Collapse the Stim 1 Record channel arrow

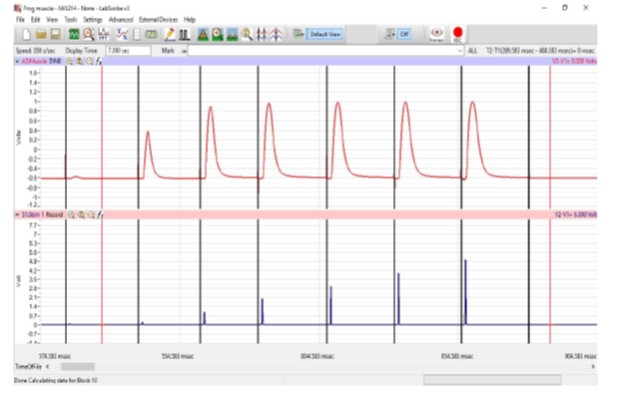click(x=17, y=215)
